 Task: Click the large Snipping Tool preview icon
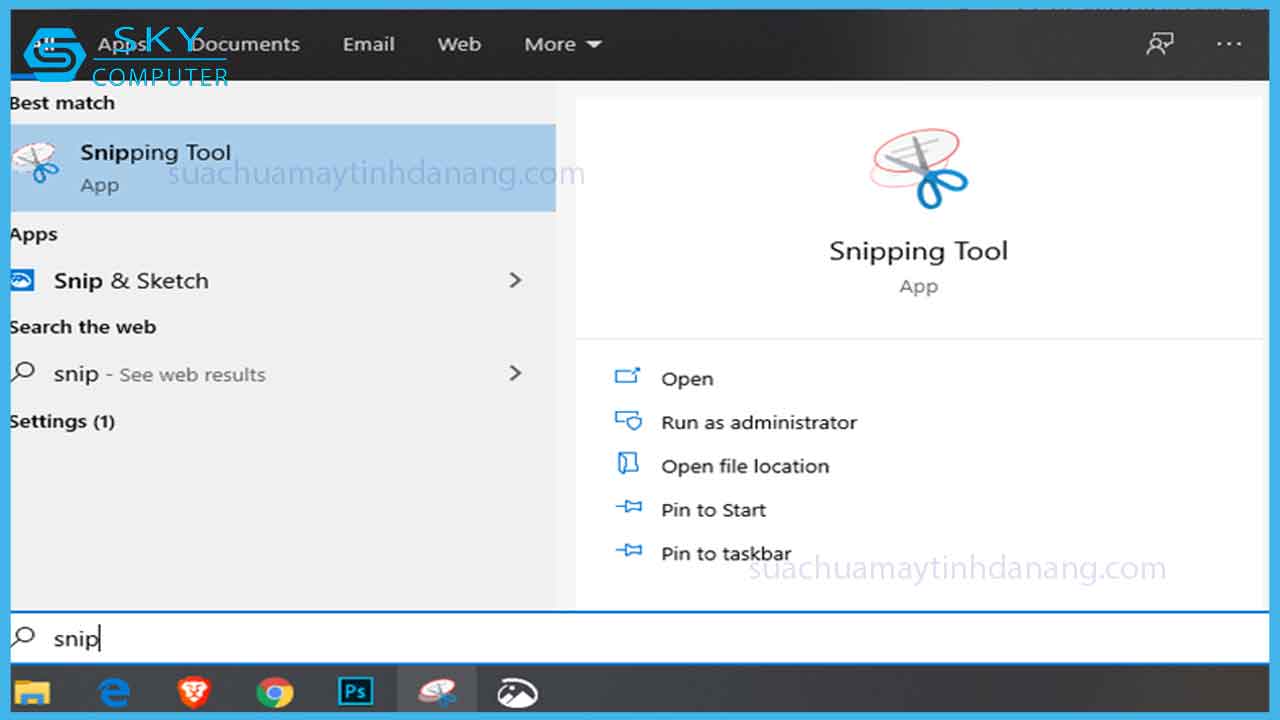919,168
